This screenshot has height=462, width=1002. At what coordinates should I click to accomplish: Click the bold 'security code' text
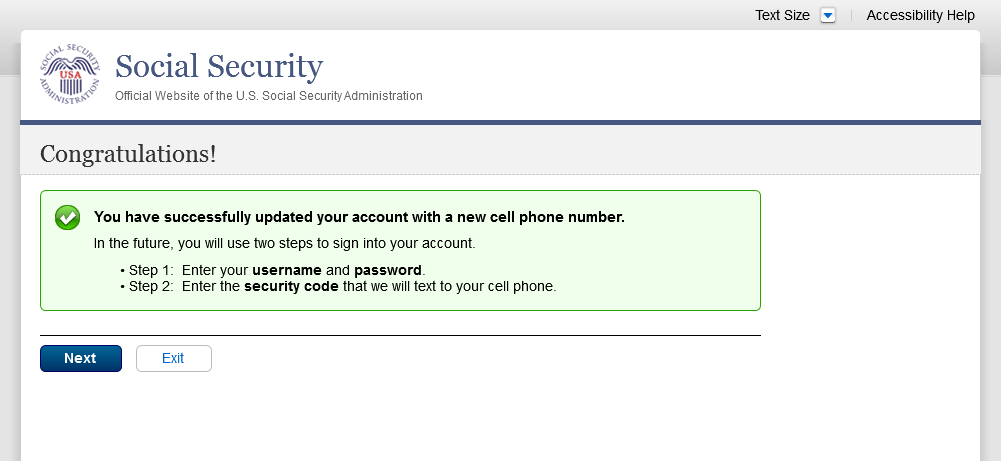[x=291, y=286]
